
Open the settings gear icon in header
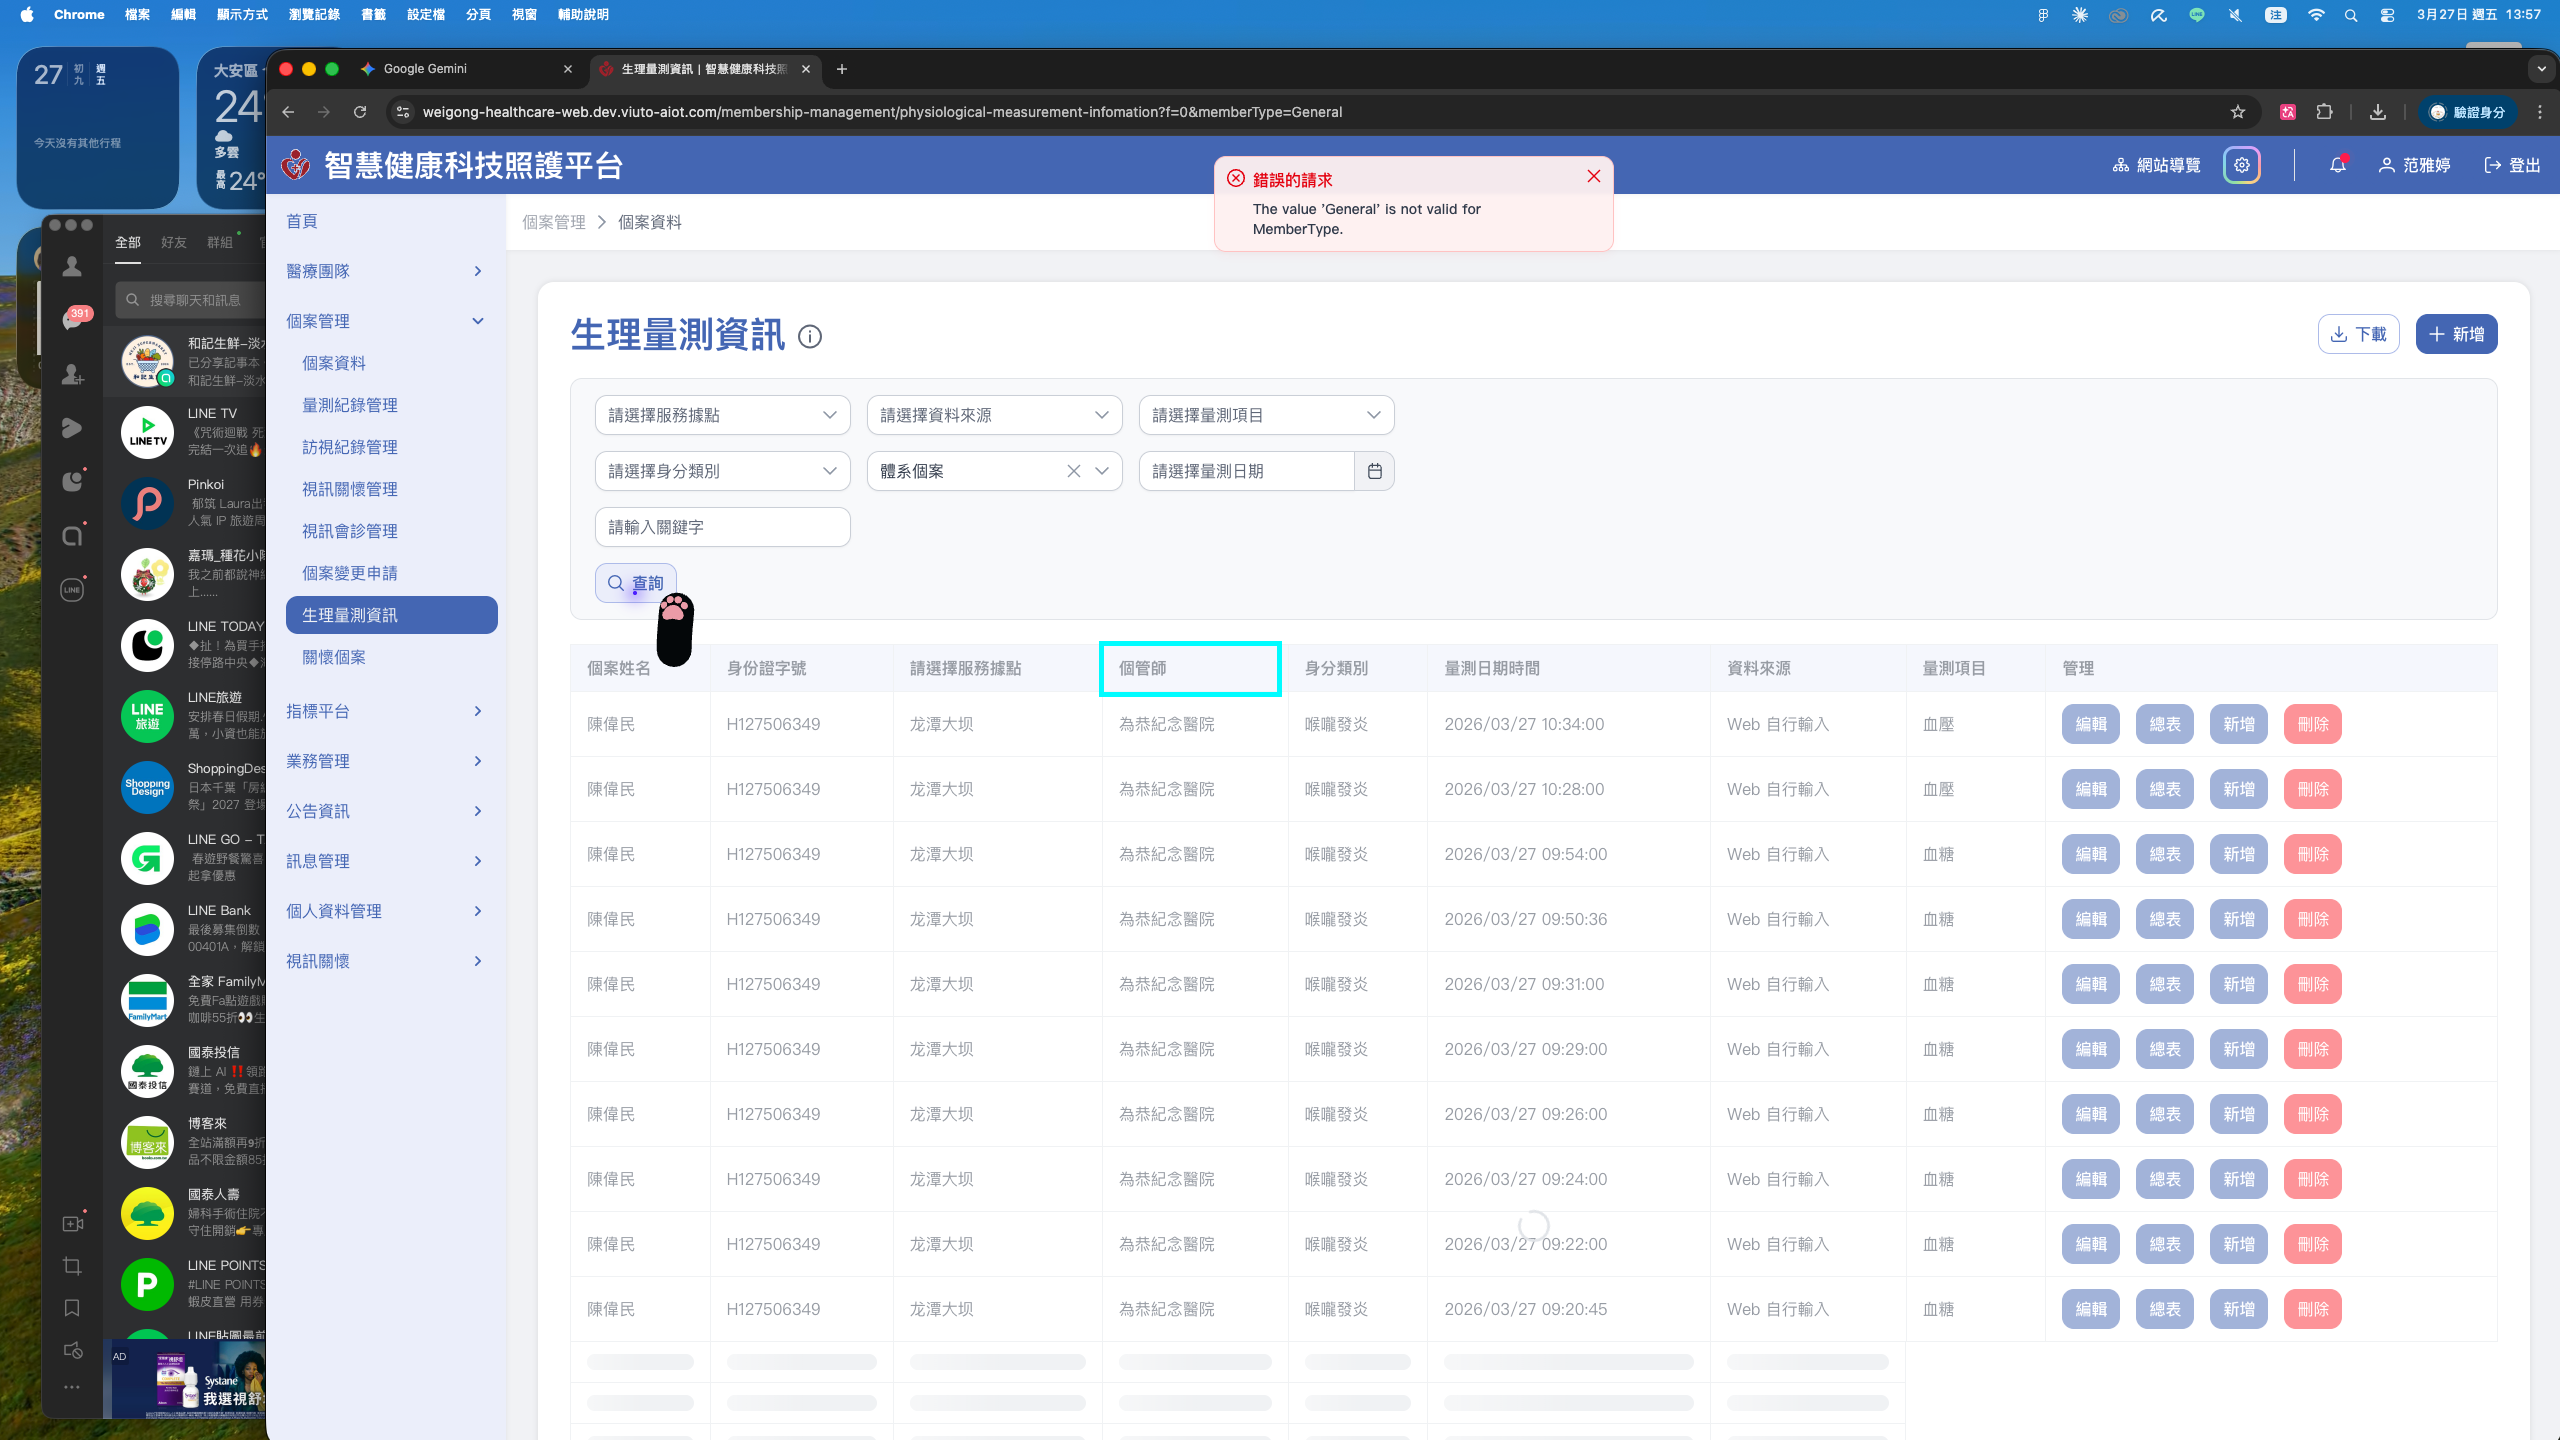coord(2242,165)
